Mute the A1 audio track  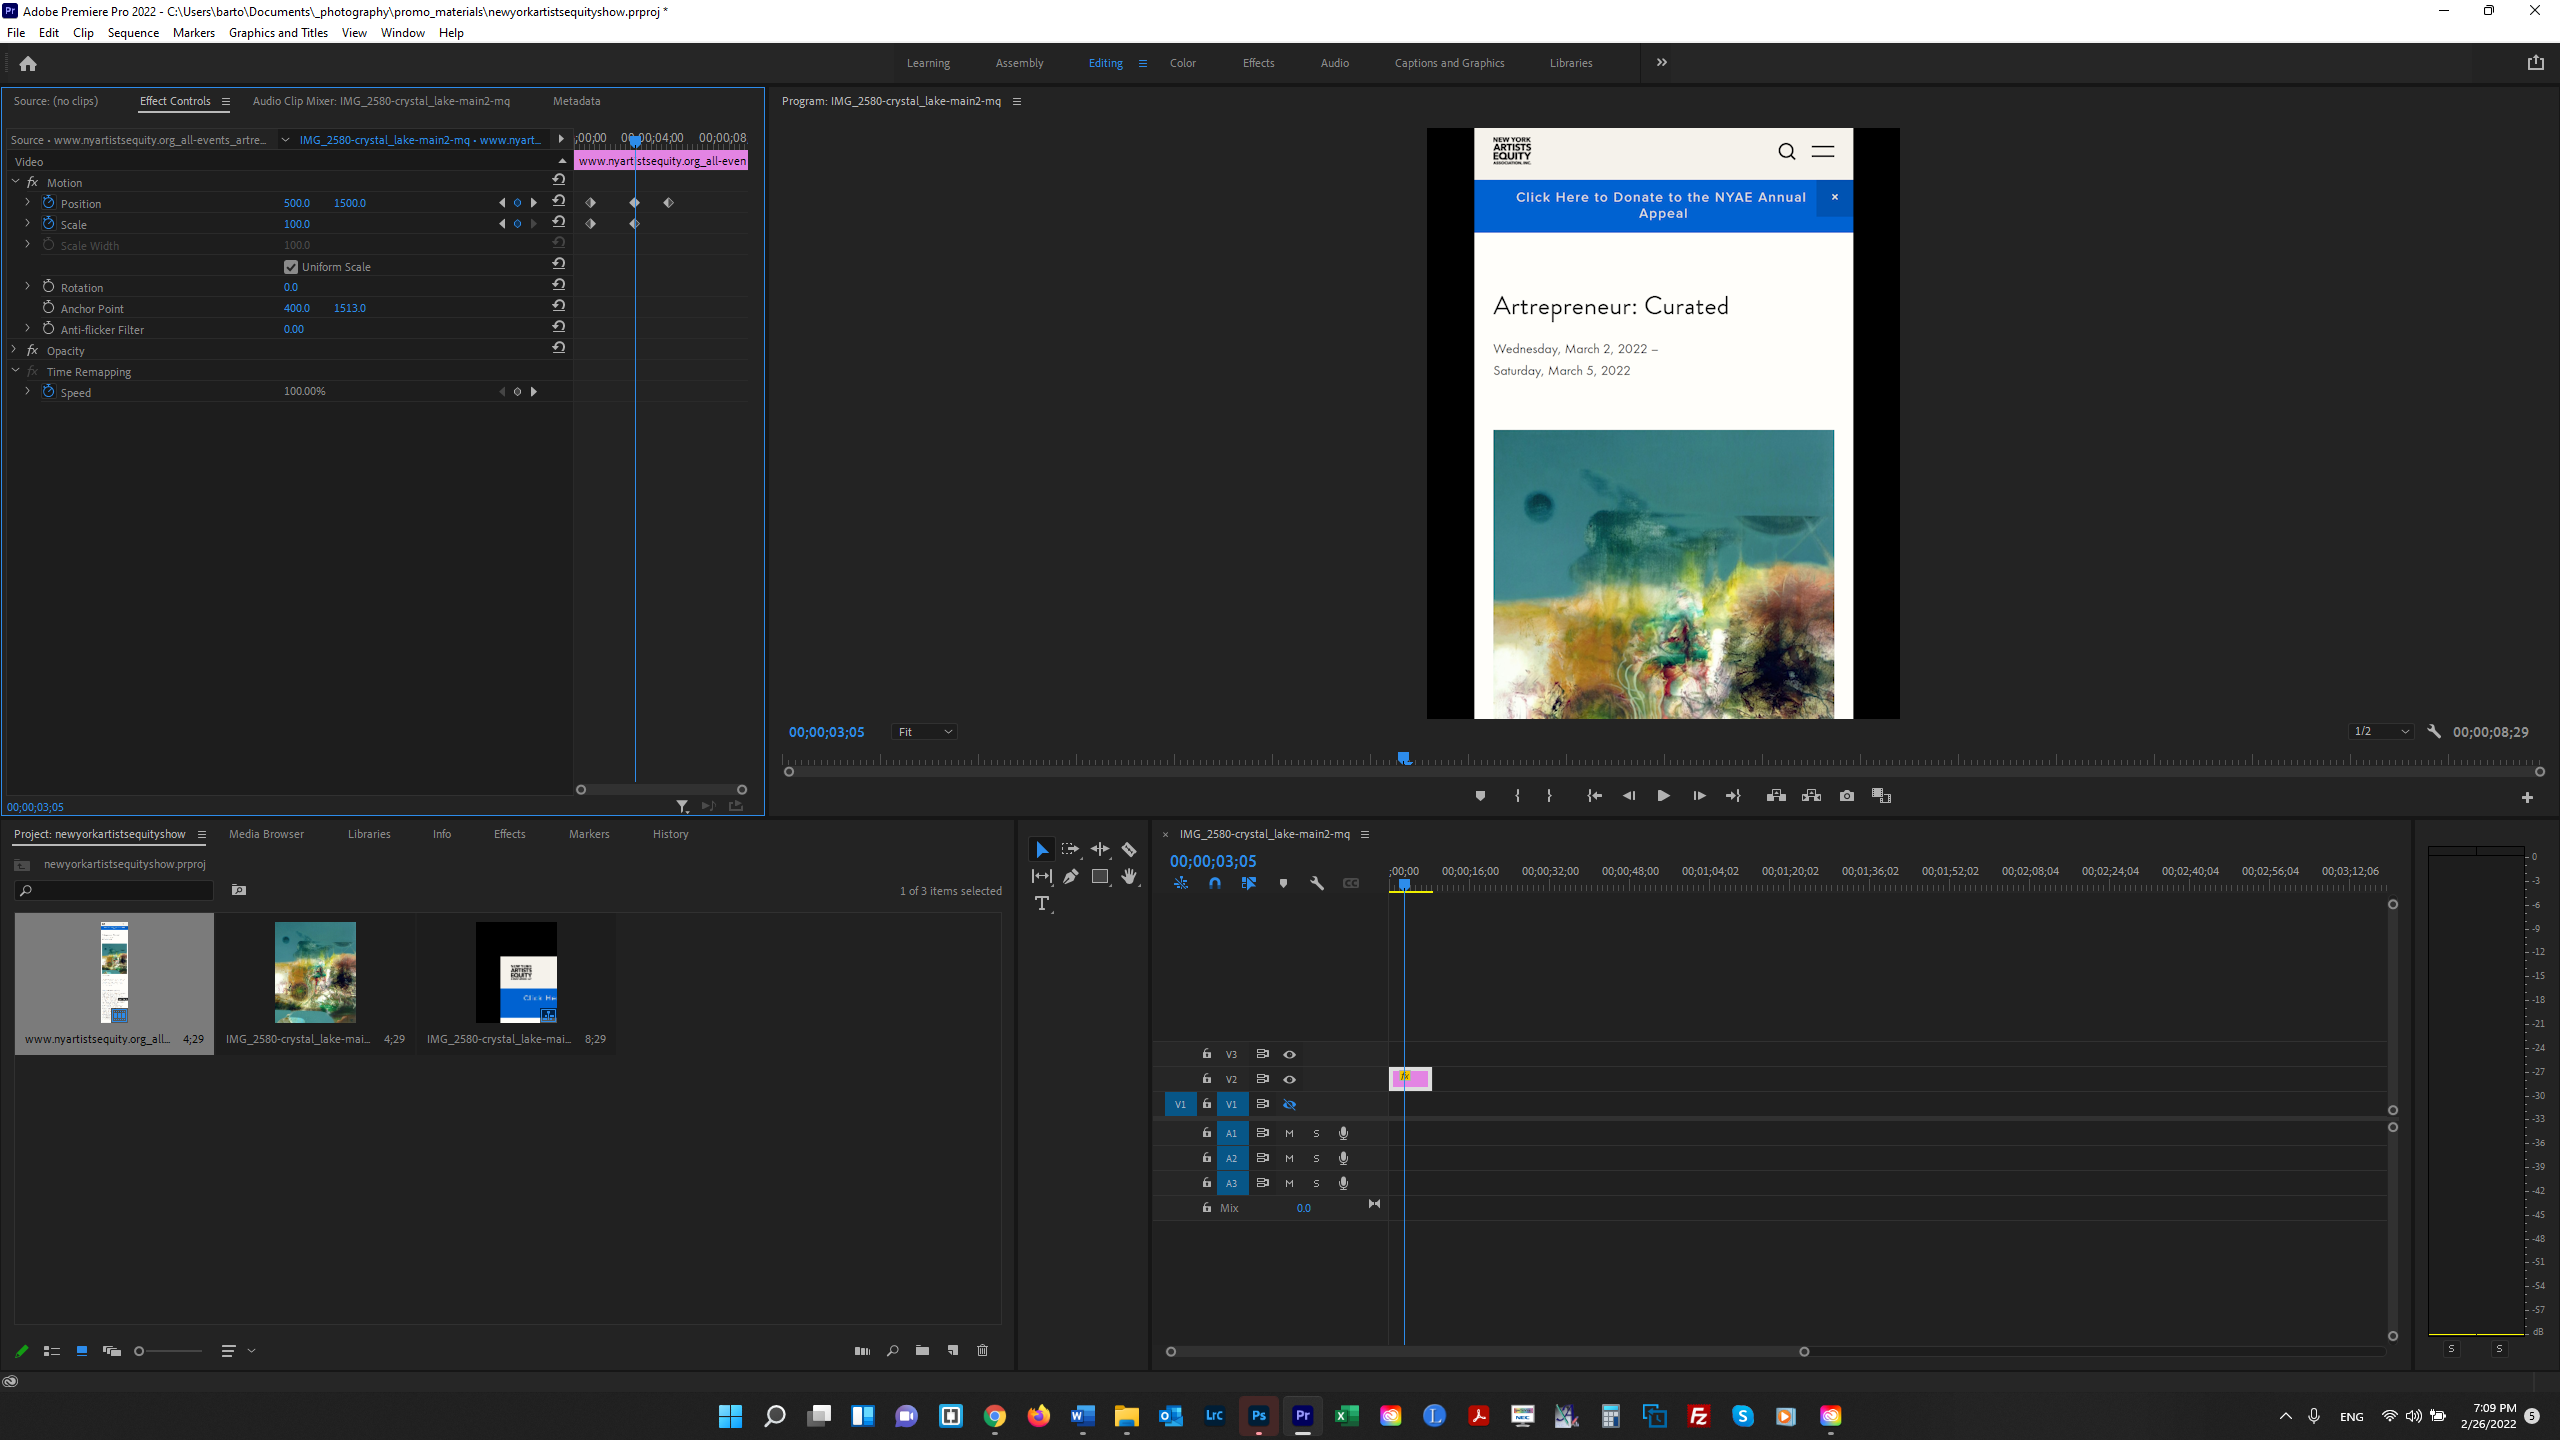pos(1289,1133)
